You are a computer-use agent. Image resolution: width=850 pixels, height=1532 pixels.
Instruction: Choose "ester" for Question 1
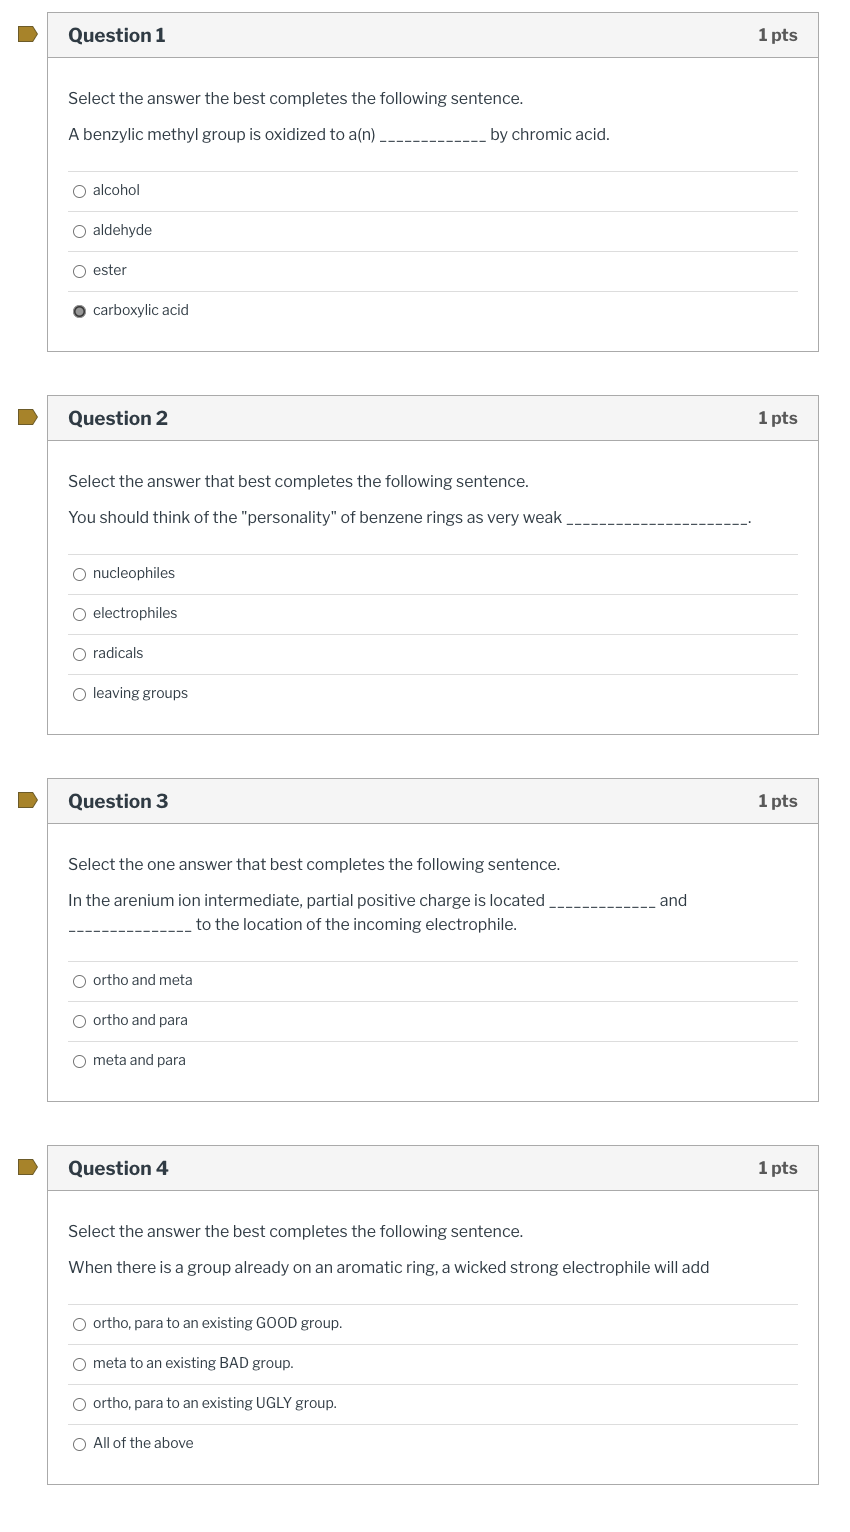point(79,271)
